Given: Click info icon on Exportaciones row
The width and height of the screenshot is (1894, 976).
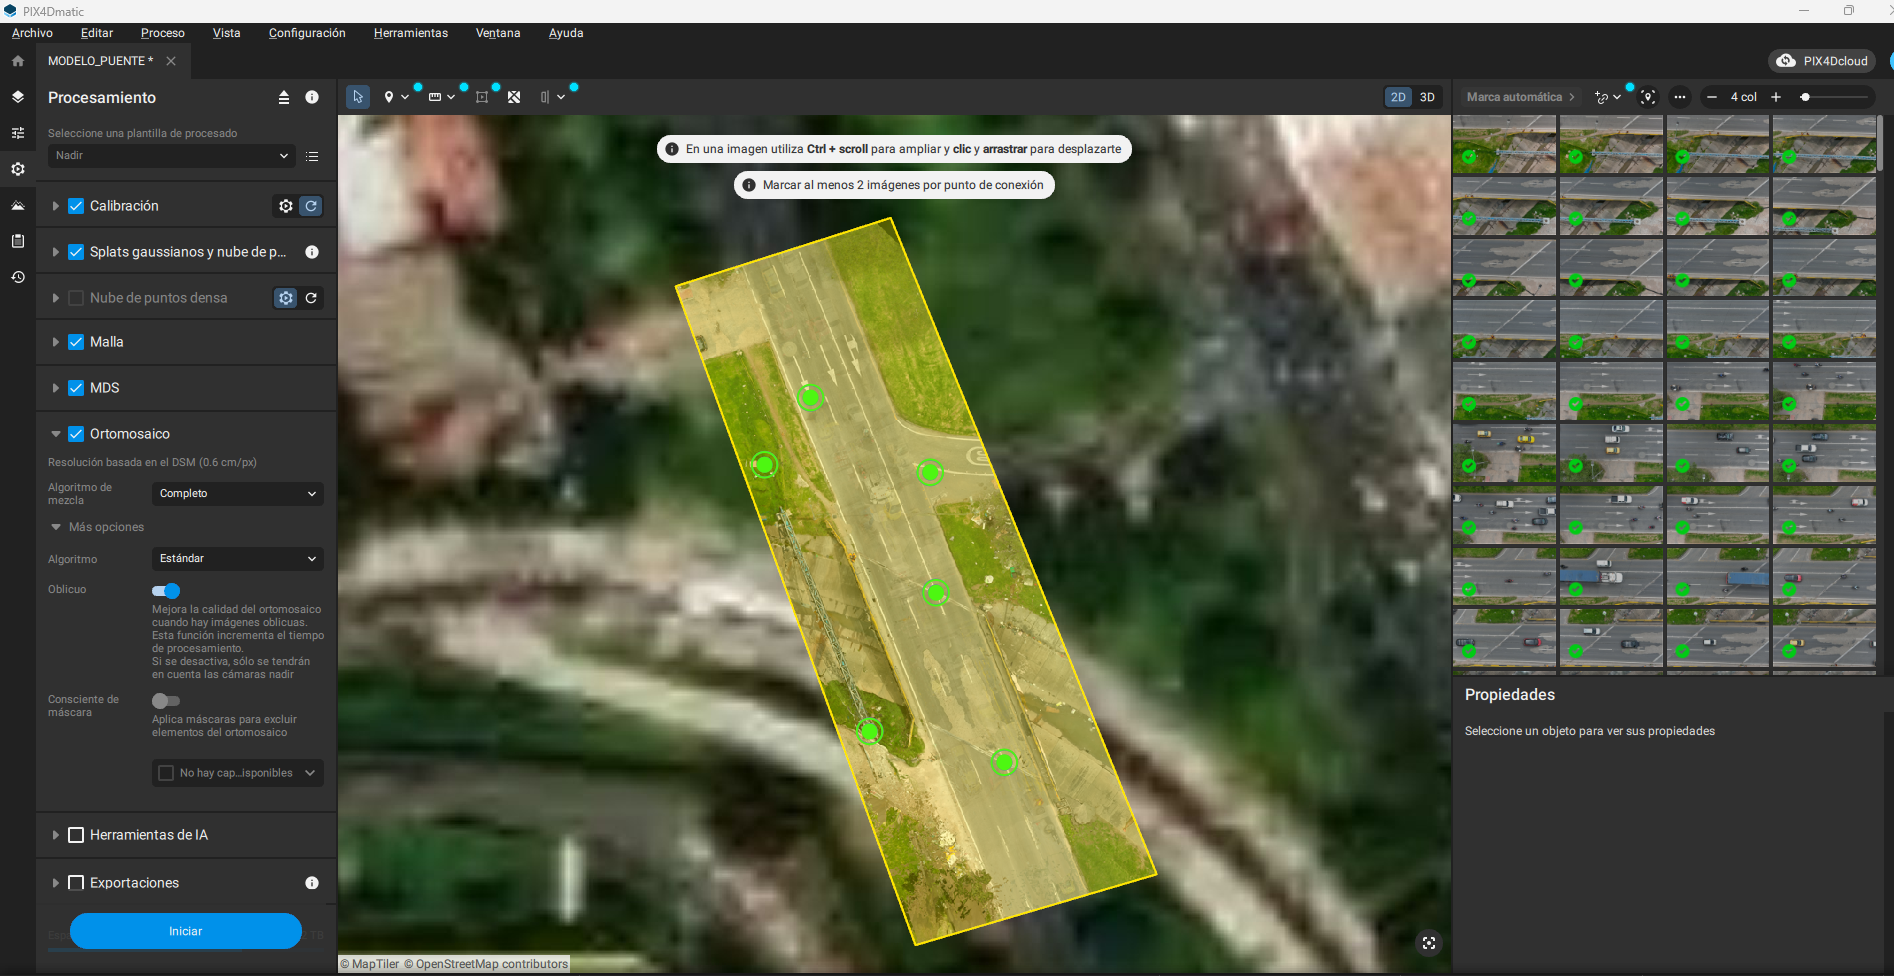Looking at the screenshot, I should [x=312, y=883].
